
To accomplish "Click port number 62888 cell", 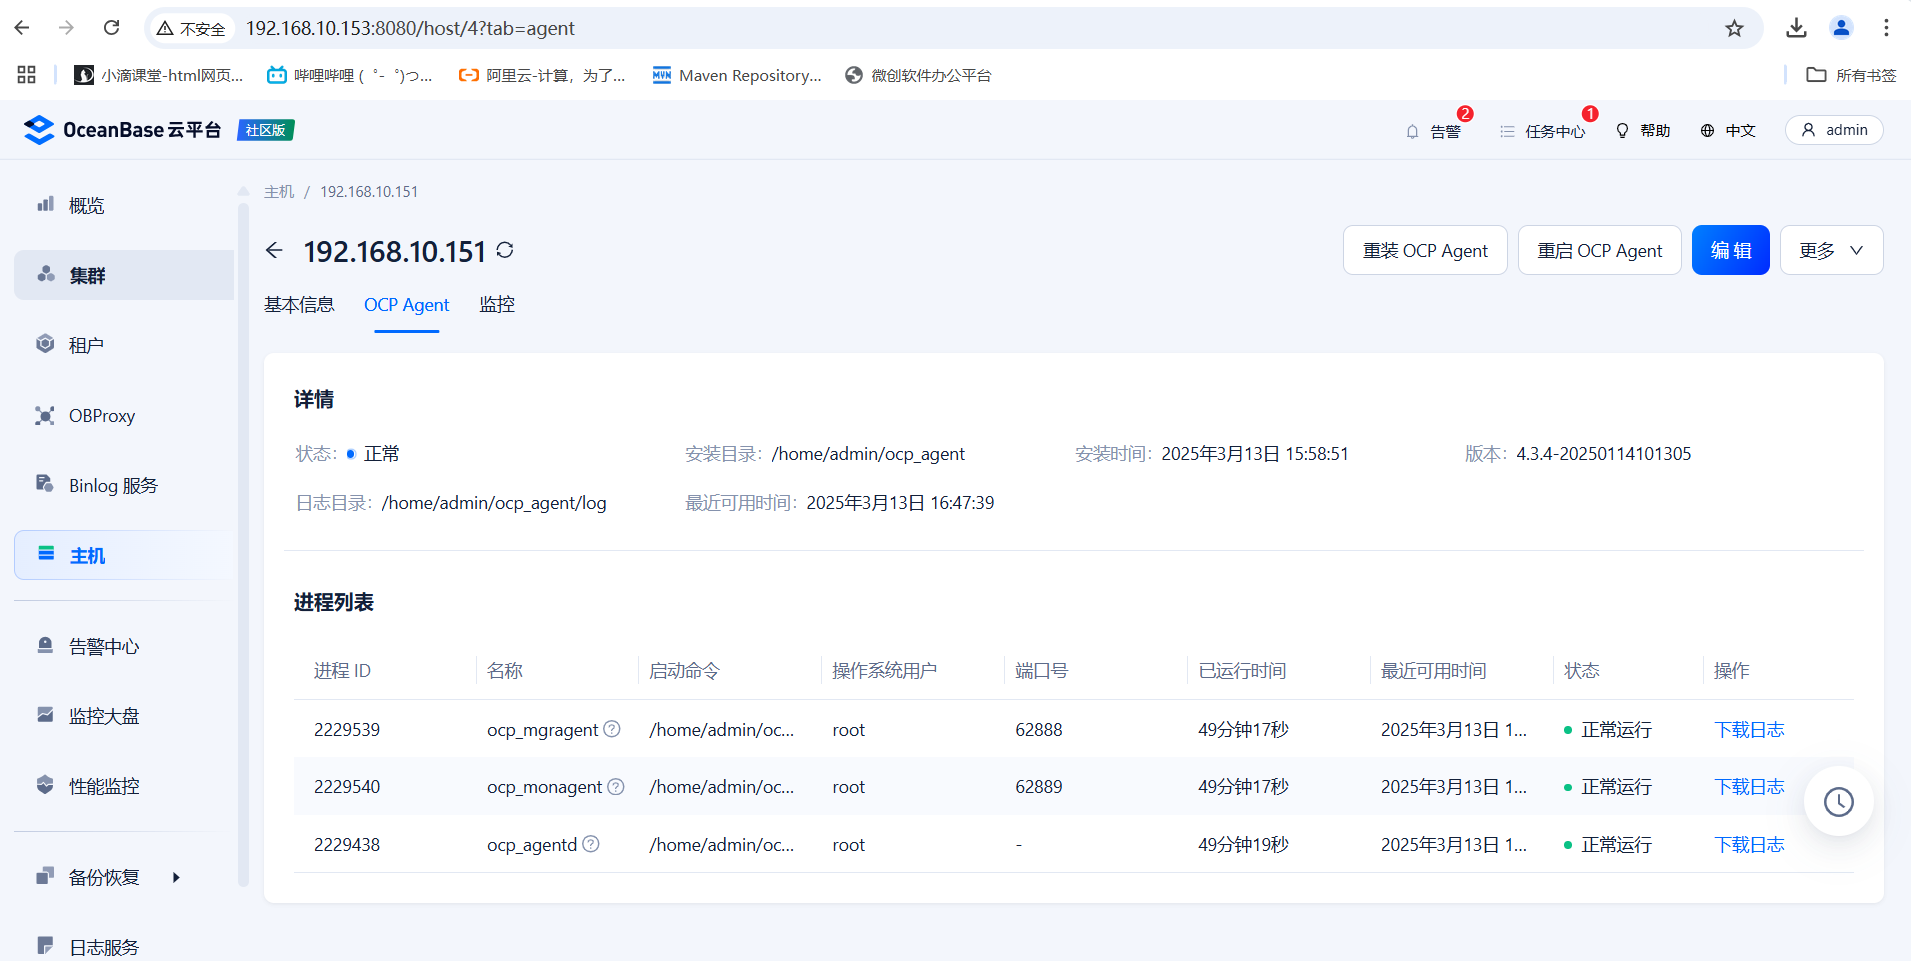I will point(1039,729).
